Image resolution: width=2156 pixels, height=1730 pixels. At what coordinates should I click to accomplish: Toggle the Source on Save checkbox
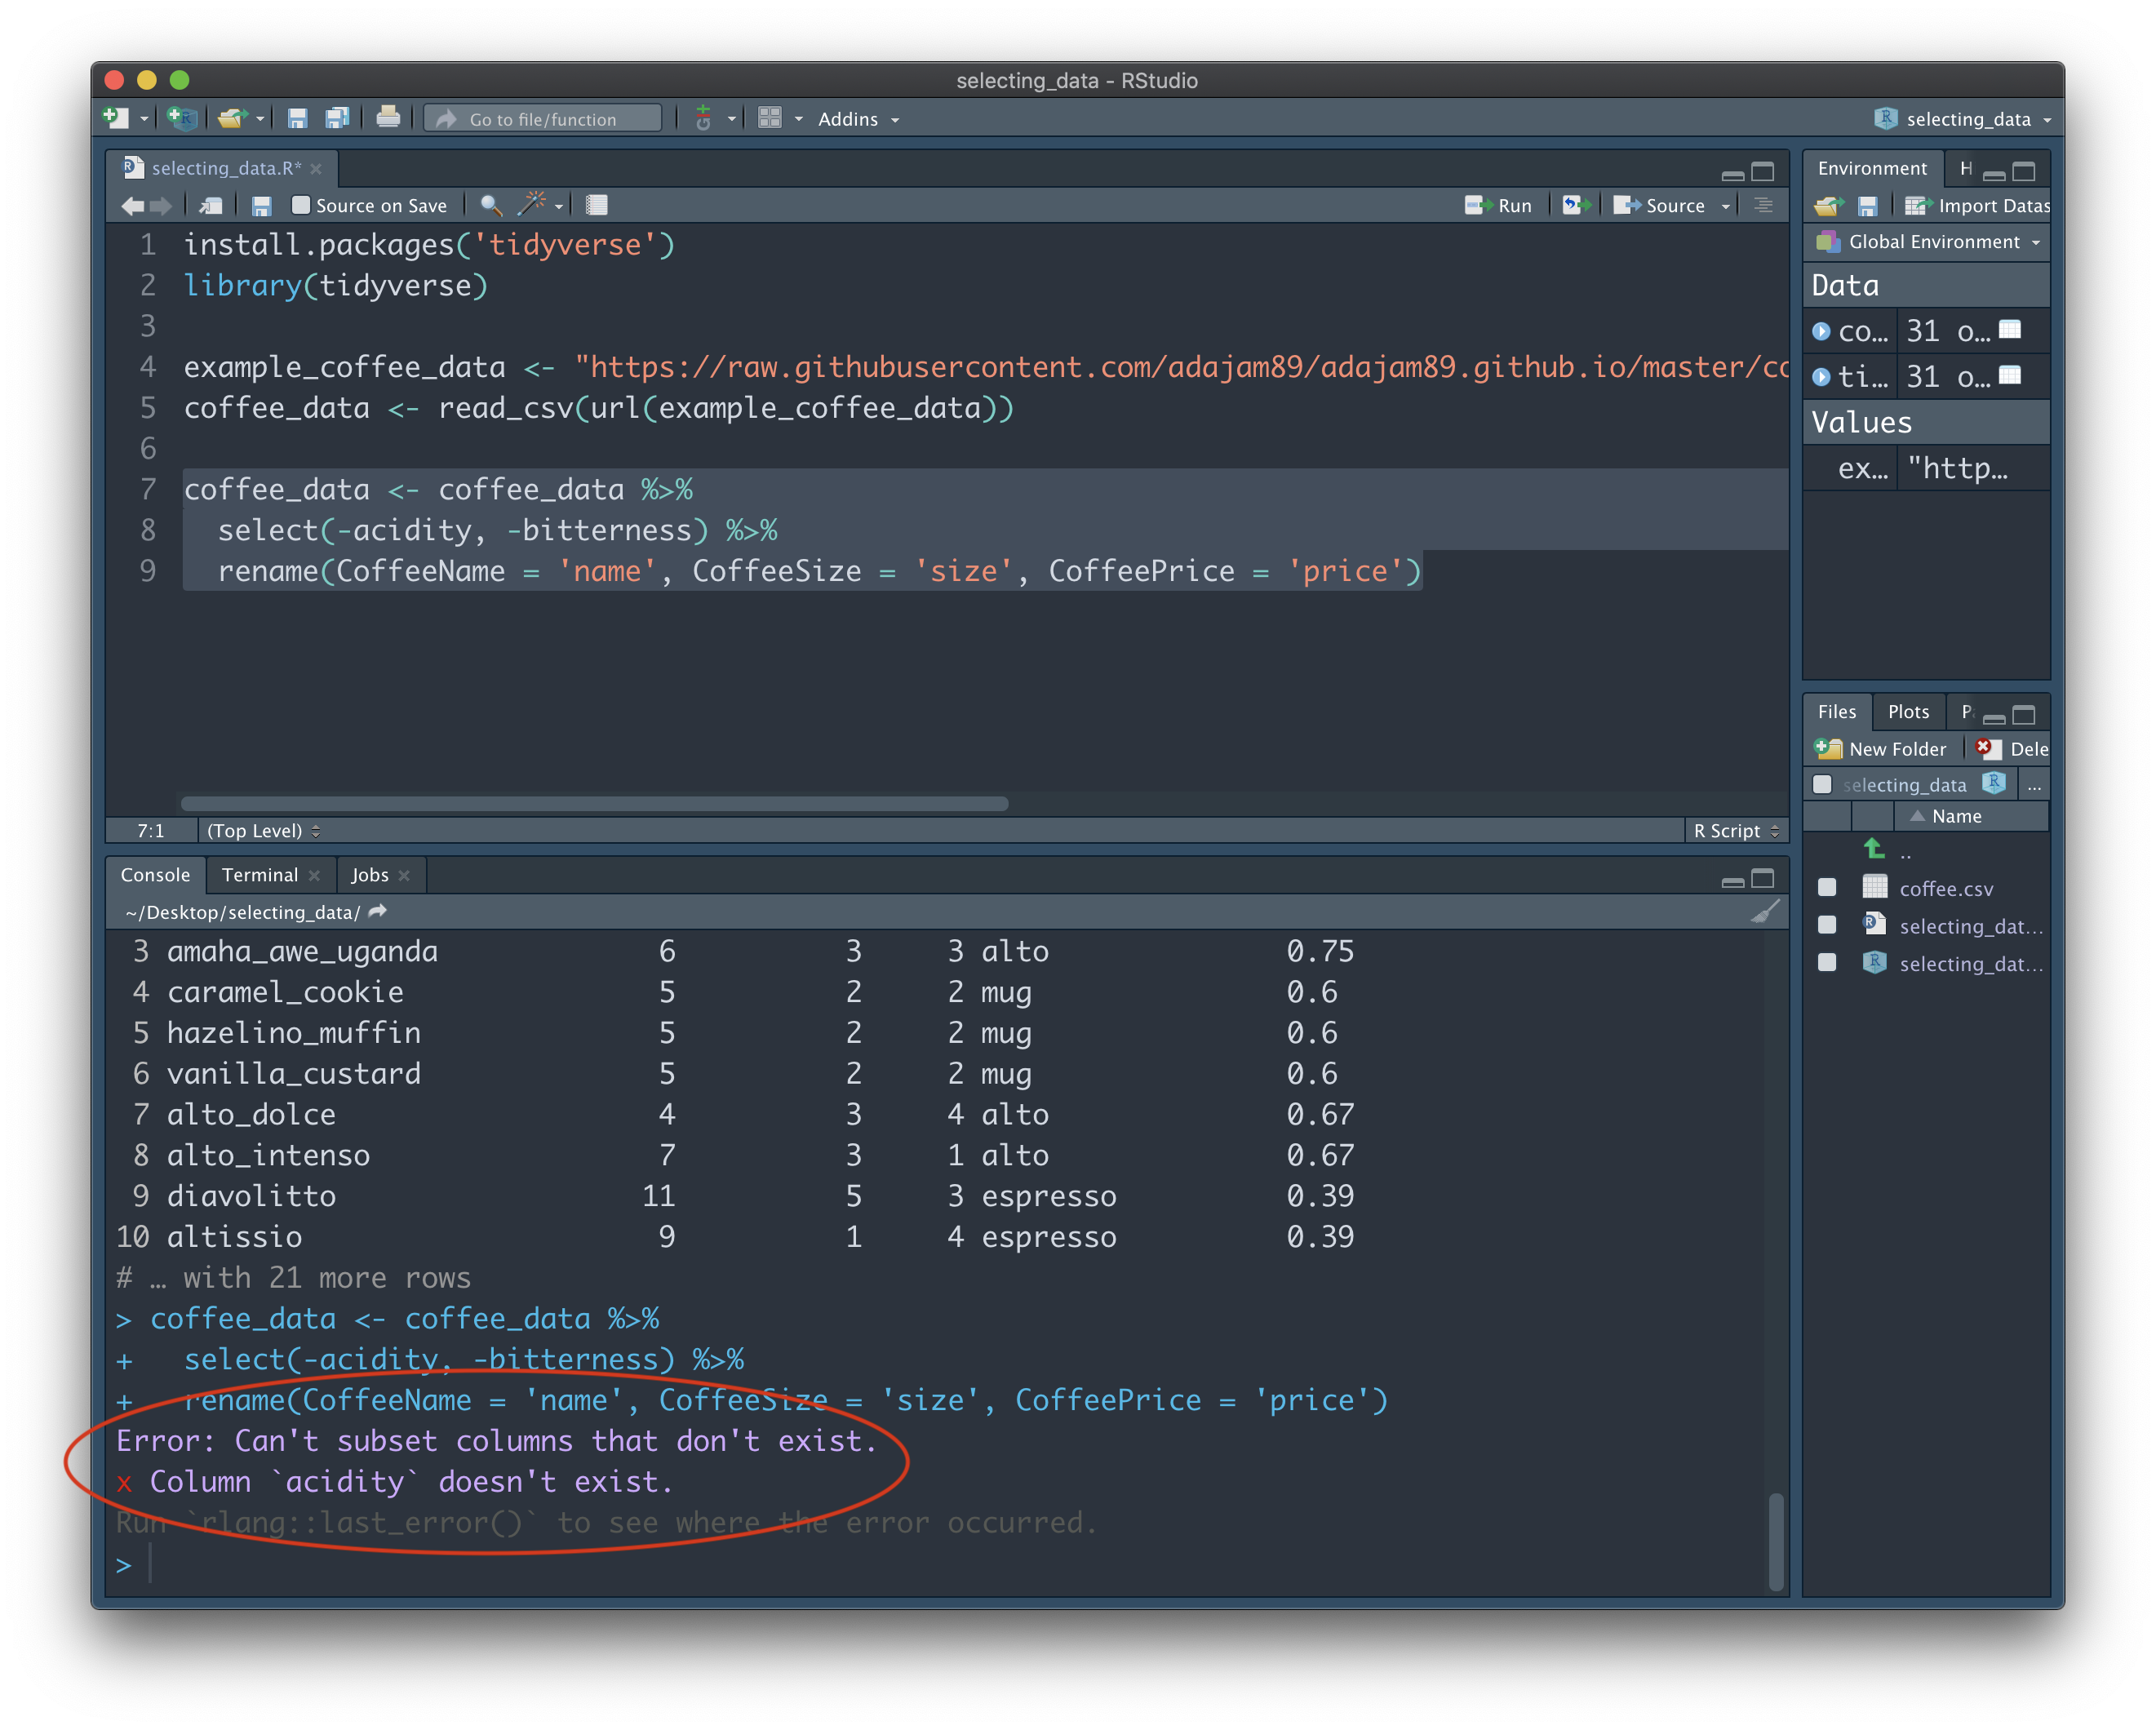(300, 205)
